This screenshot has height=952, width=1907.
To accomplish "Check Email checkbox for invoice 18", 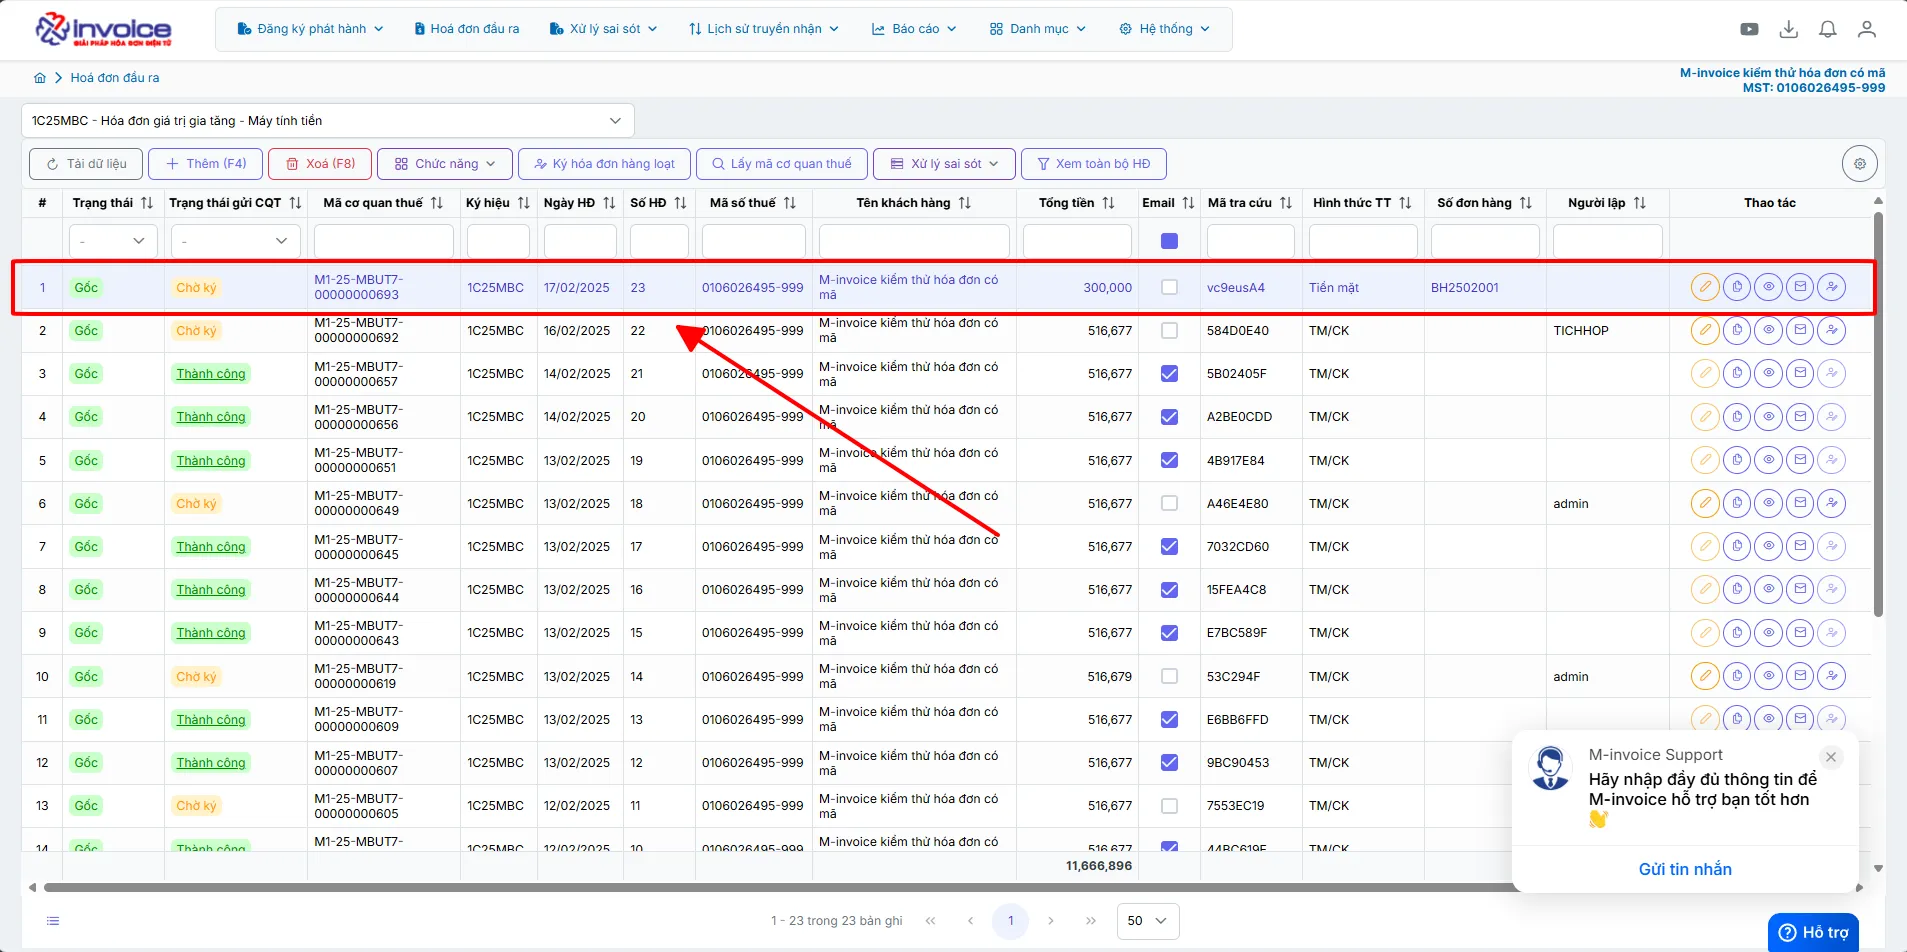I will coord(1169,503).
